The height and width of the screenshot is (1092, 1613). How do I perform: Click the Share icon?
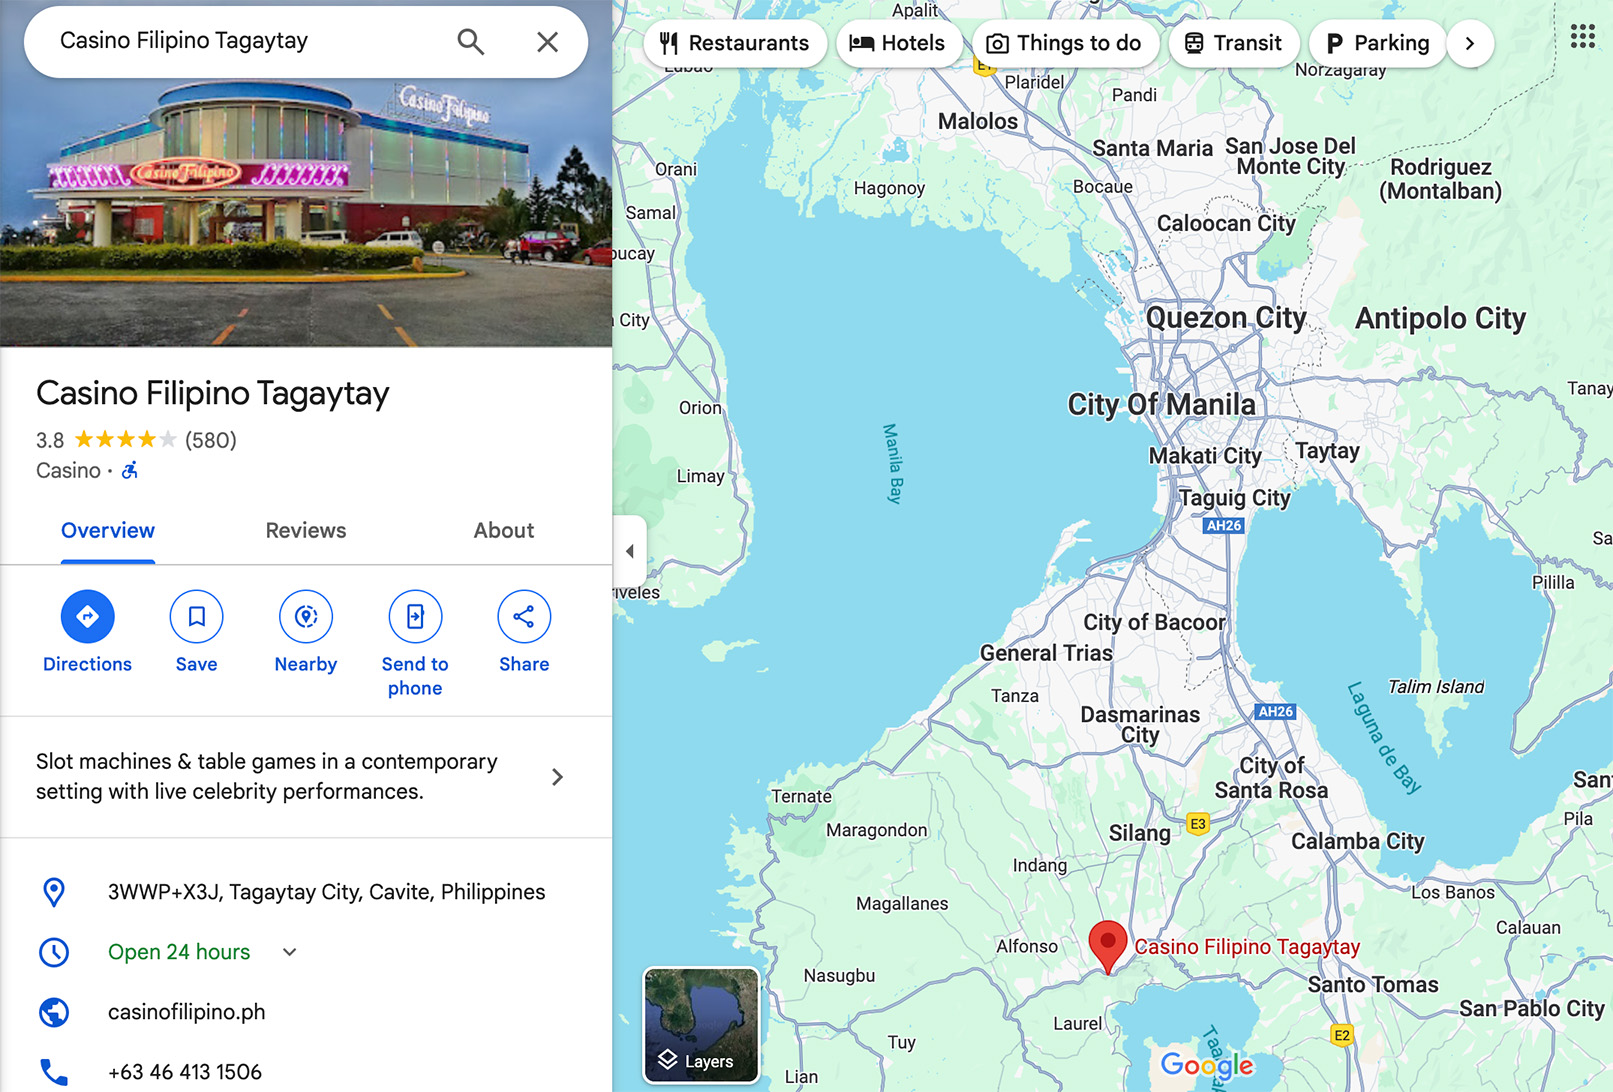point(524,617)
